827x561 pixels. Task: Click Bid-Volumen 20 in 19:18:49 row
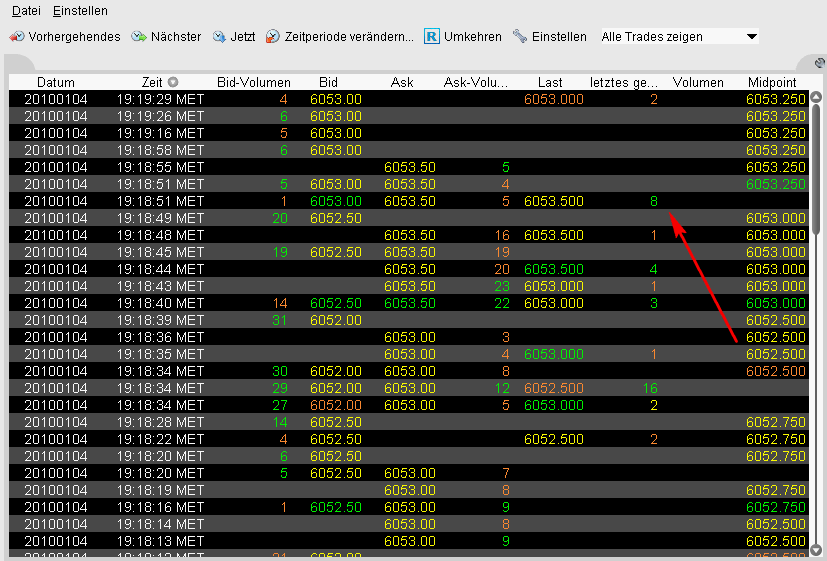click(x=280, y=218)
